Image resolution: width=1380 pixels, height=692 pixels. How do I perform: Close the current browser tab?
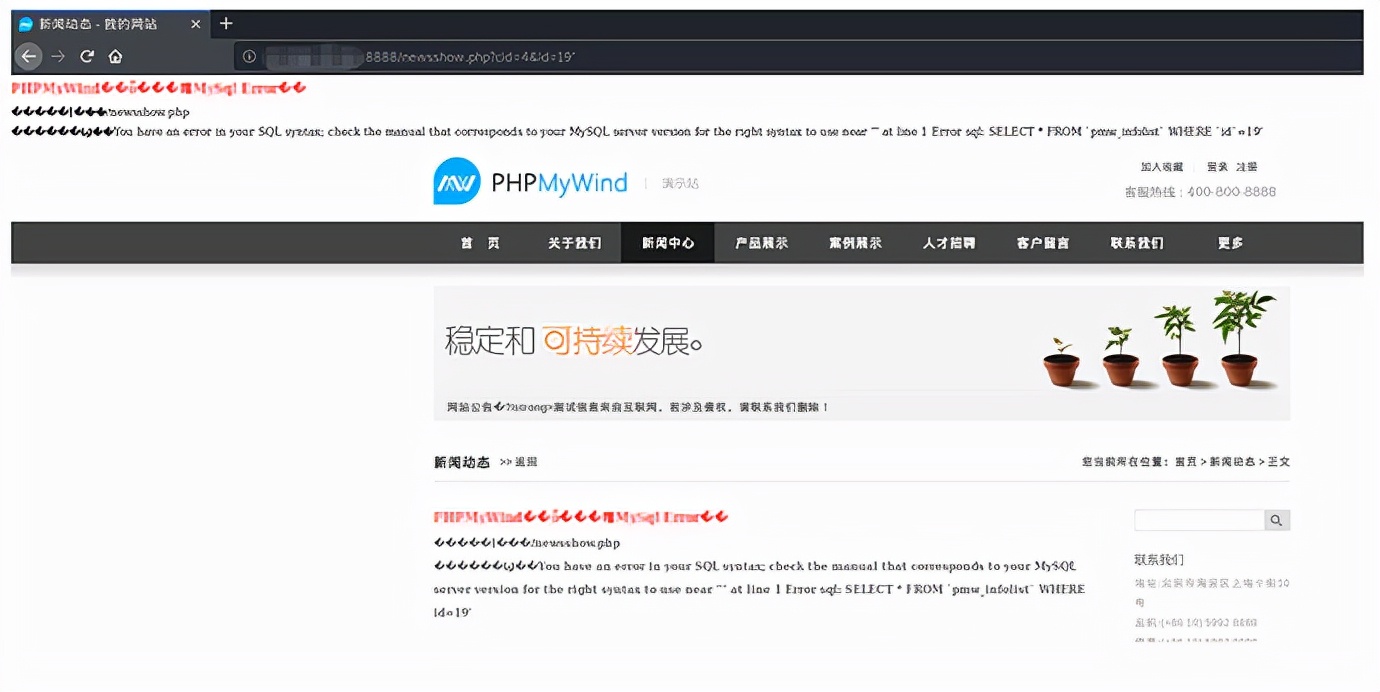coord(195,24)
